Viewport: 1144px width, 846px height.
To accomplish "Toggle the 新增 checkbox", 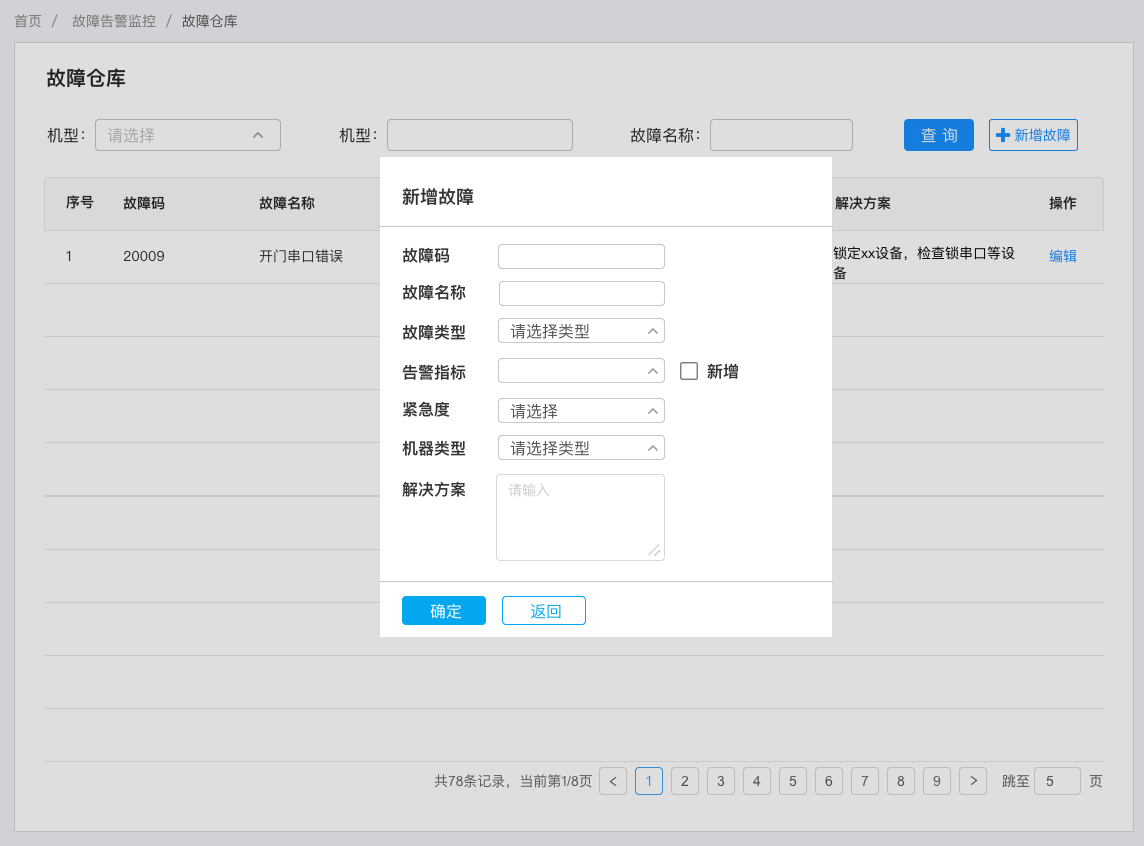I will (689, 371).
